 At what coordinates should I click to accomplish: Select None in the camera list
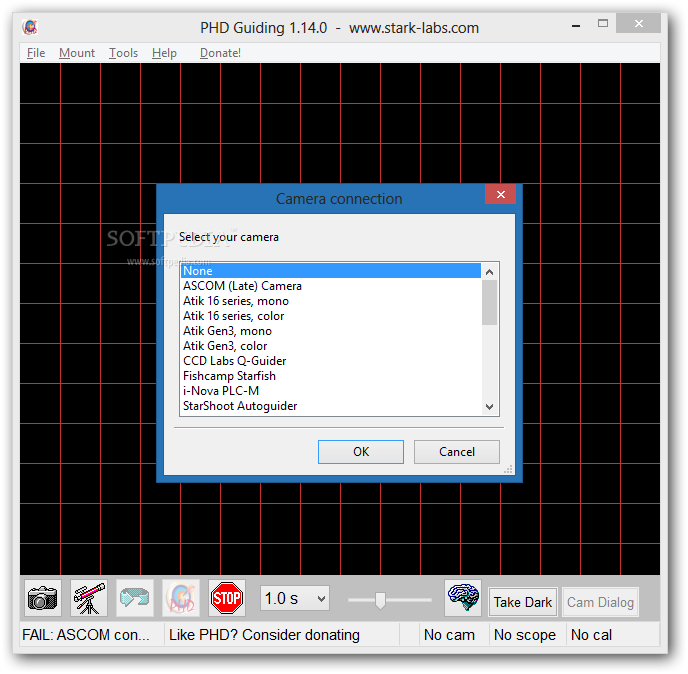click(x=331, y=271)
